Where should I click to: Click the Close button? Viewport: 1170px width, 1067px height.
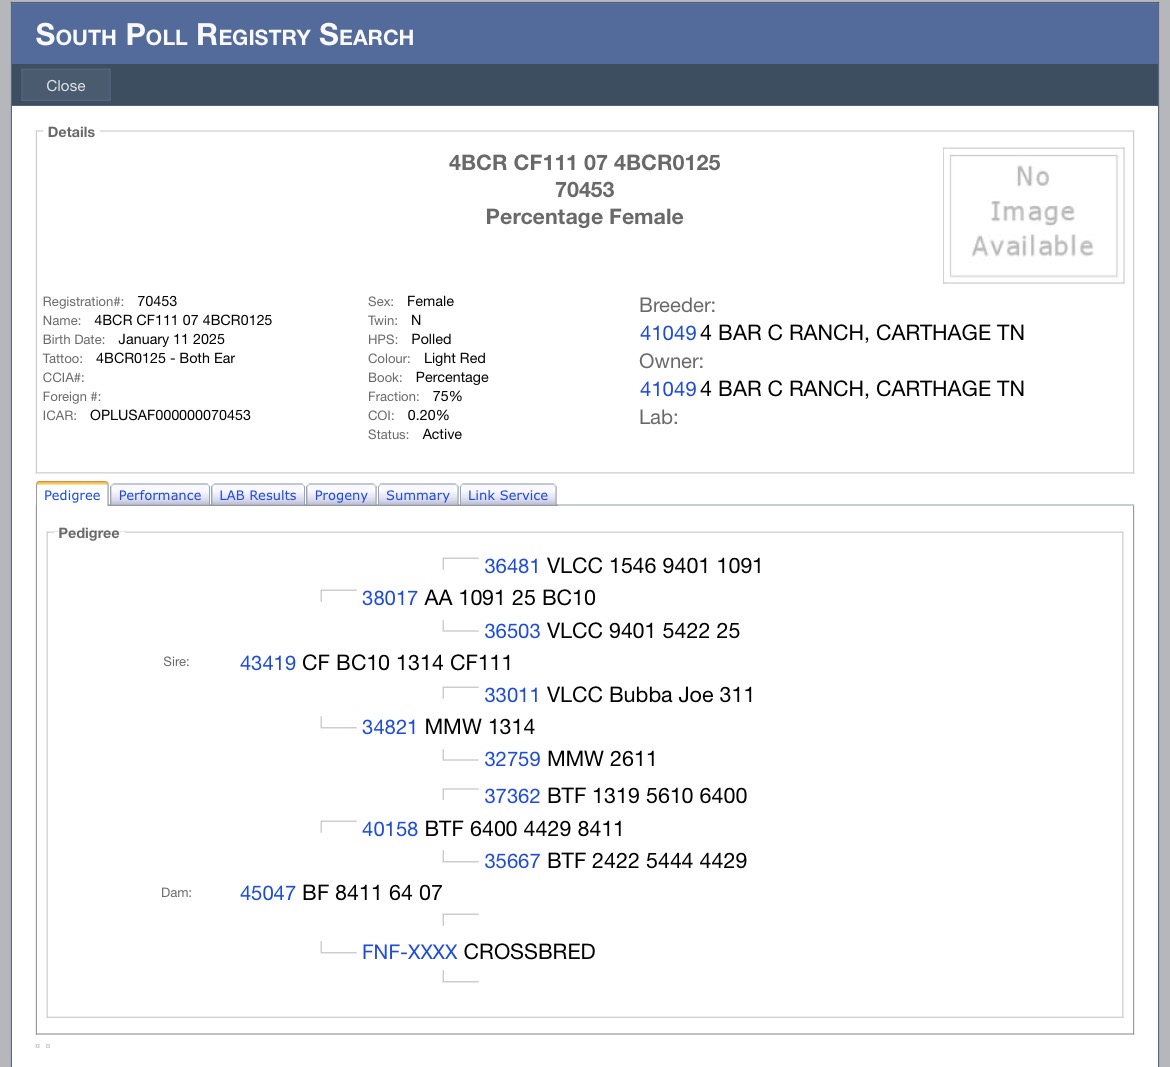pyautogui.click(x=66, y=86)
